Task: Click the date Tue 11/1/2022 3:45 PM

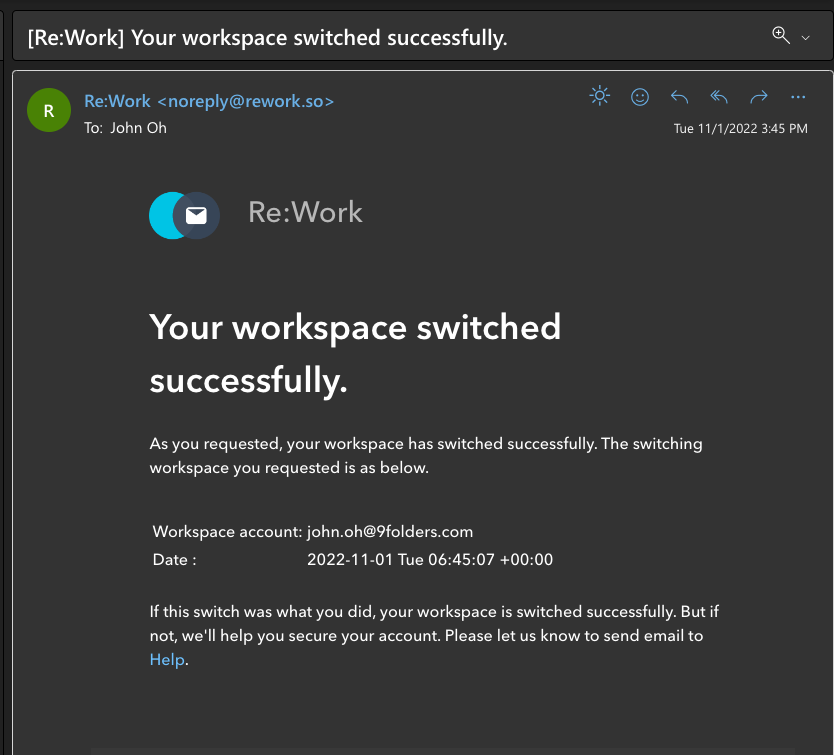Action: (740, 129)
